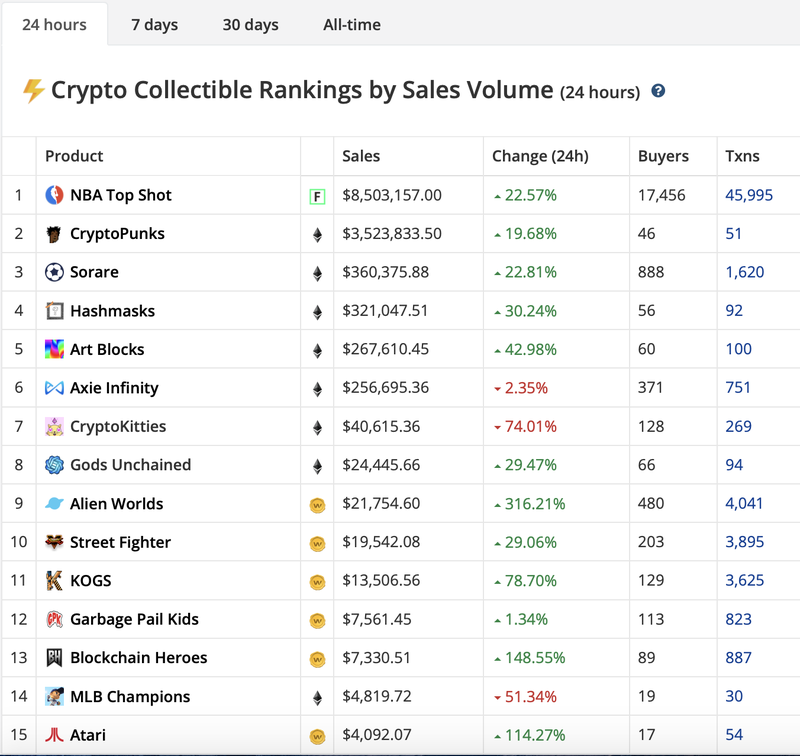Click the MLB Champions logo icon
800x756 pixels.
tap(54, 696)
